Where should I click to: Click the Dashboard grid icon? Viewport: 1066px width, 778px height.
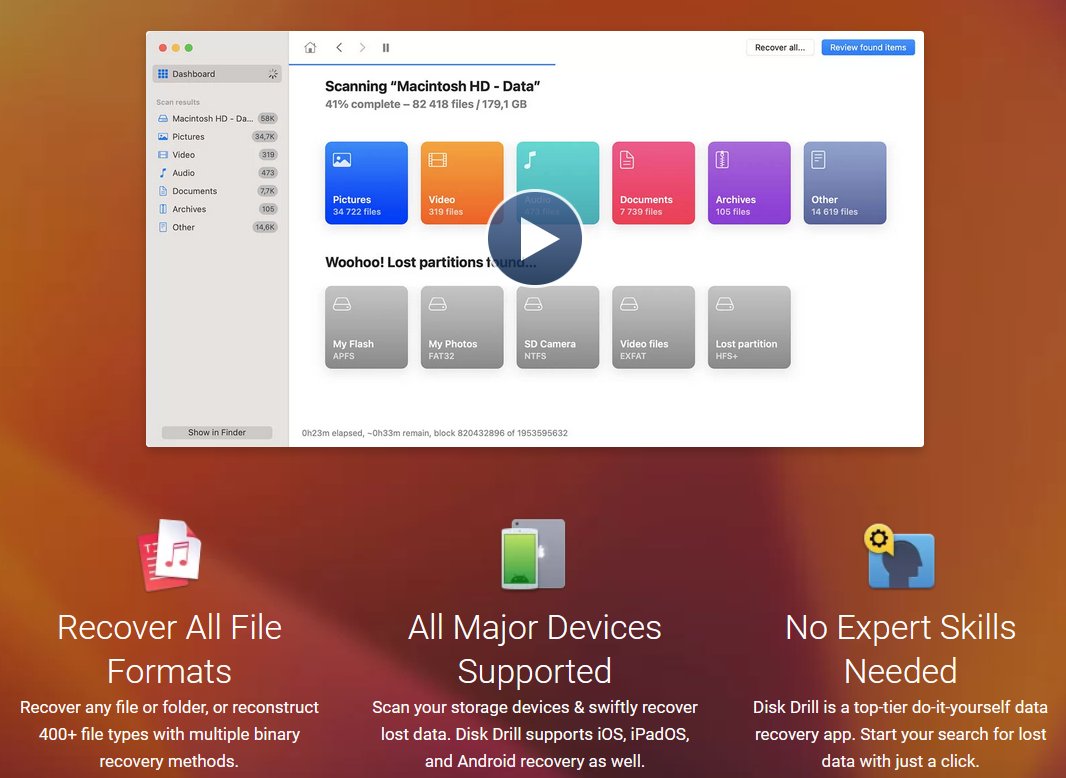point(163,73)
